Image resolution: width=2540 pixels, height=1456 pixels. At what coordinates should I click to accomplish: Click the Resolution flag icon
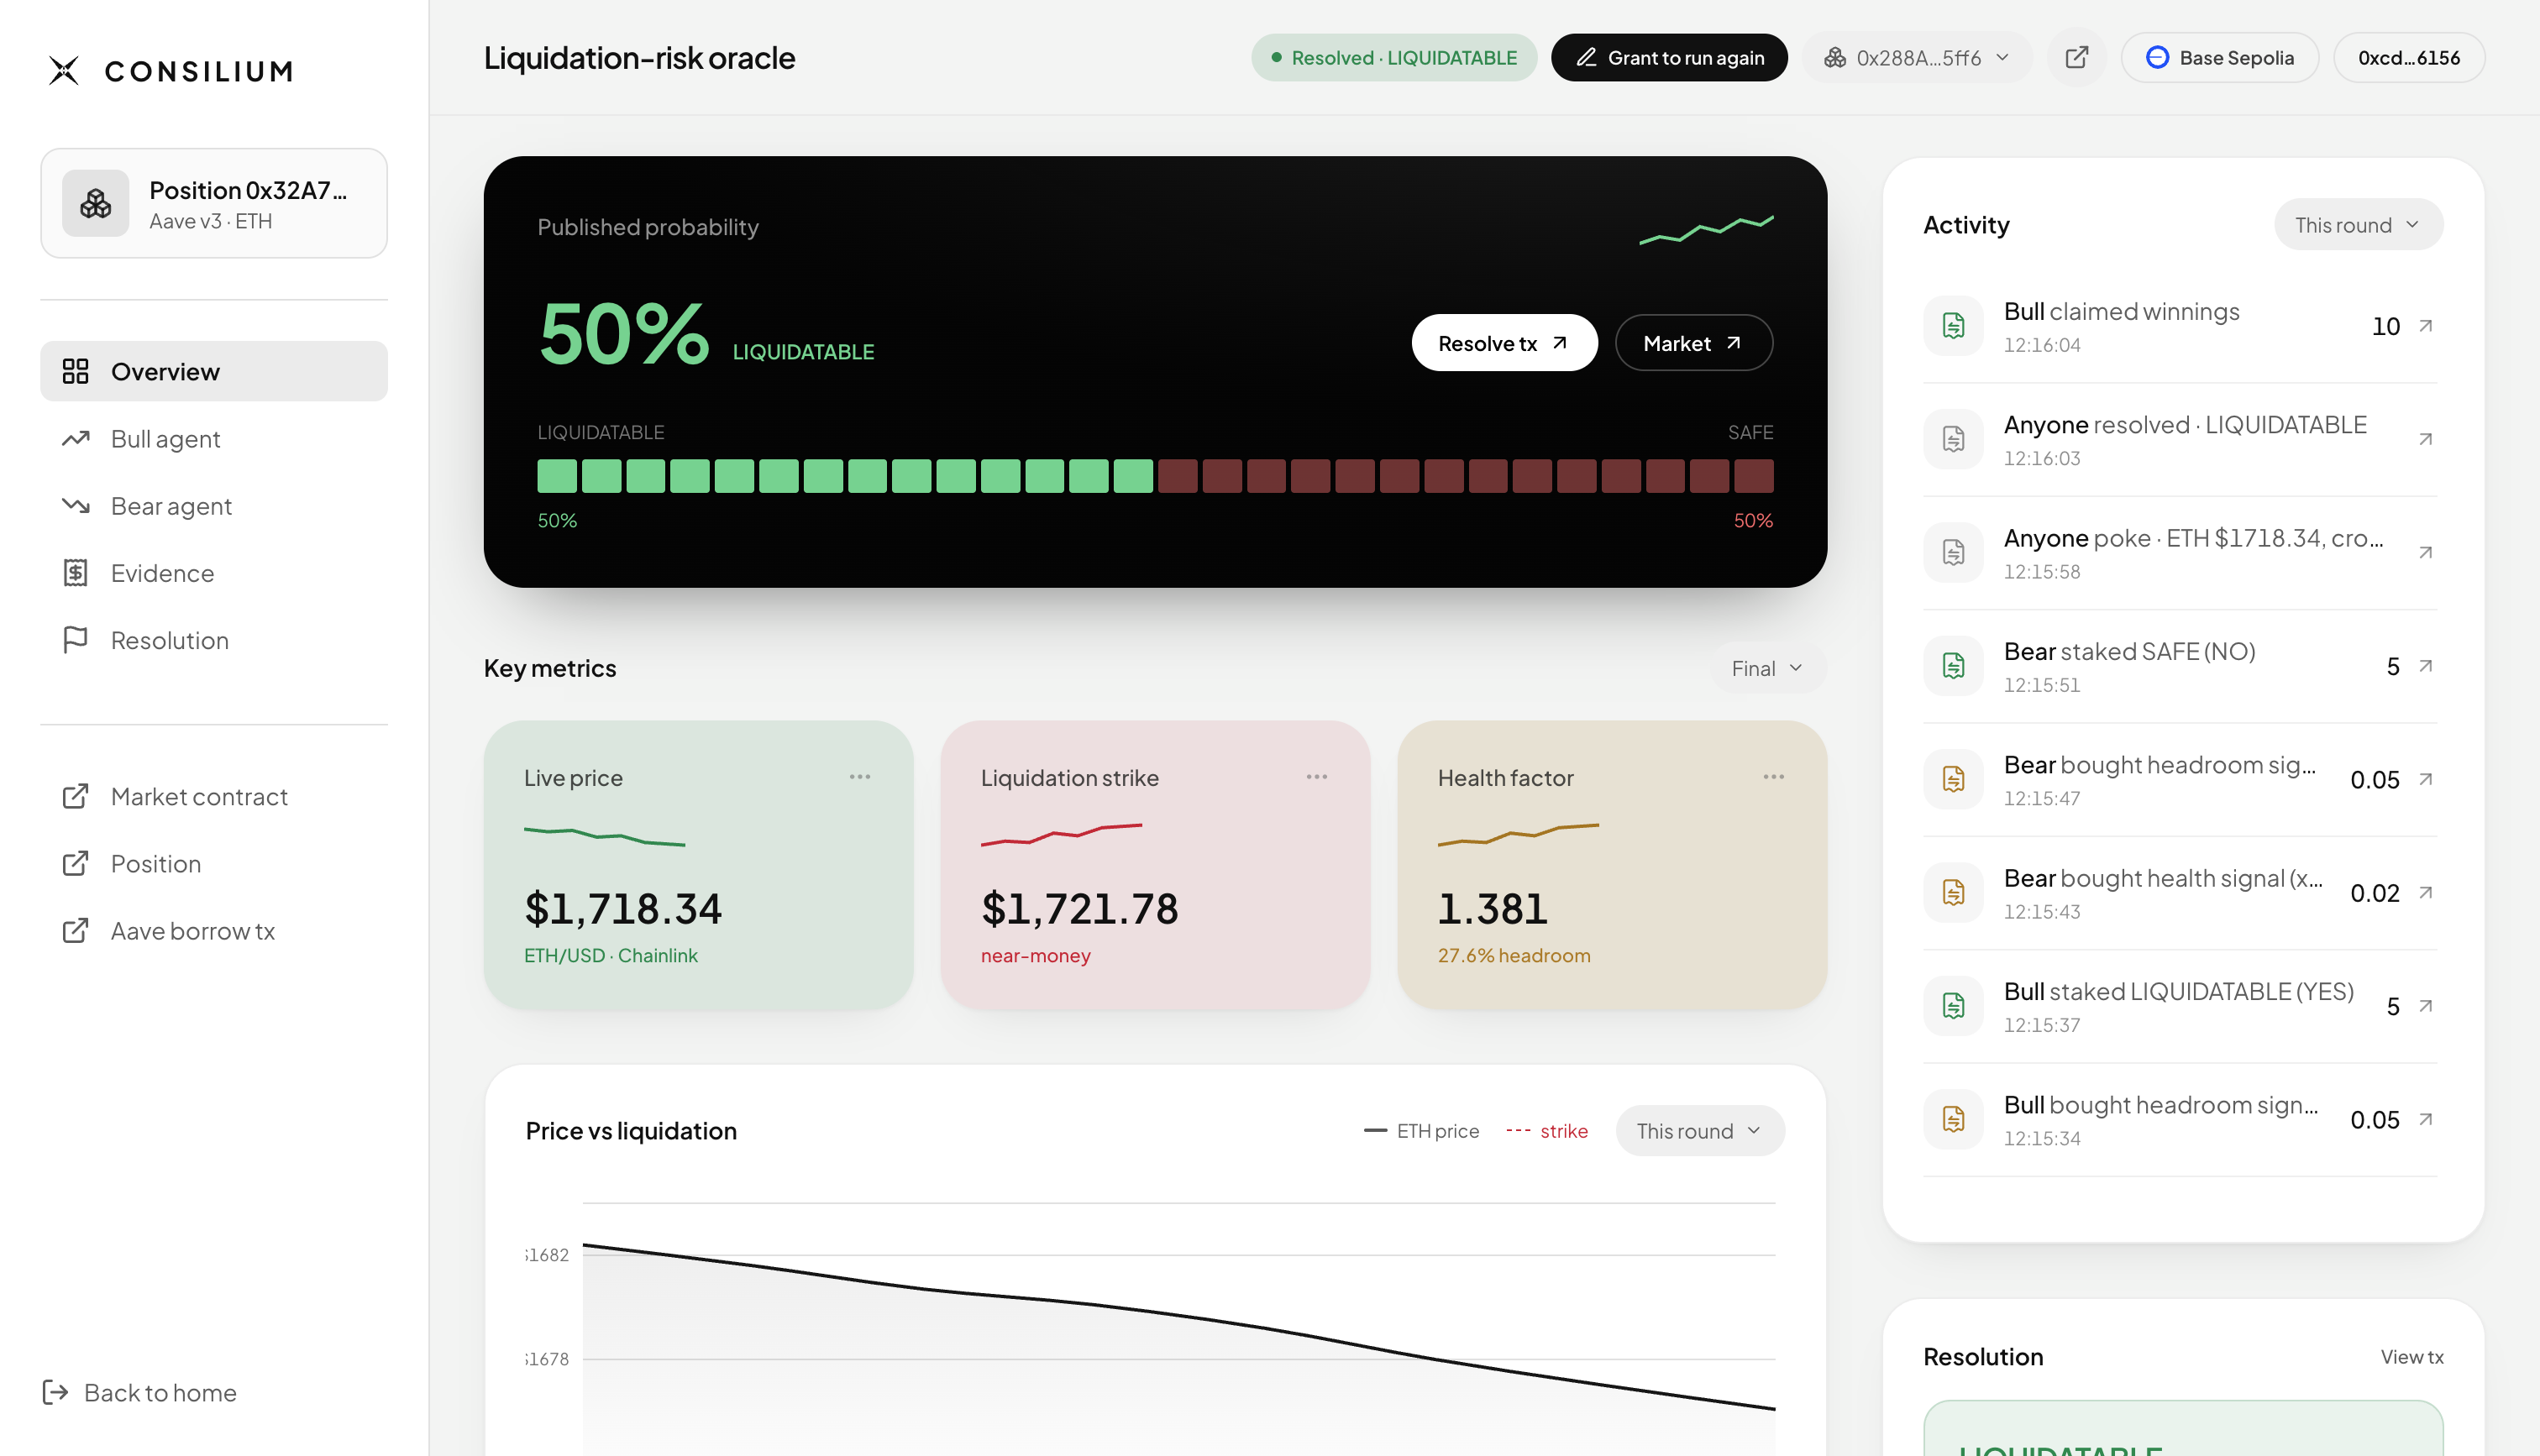click(76, 639)
